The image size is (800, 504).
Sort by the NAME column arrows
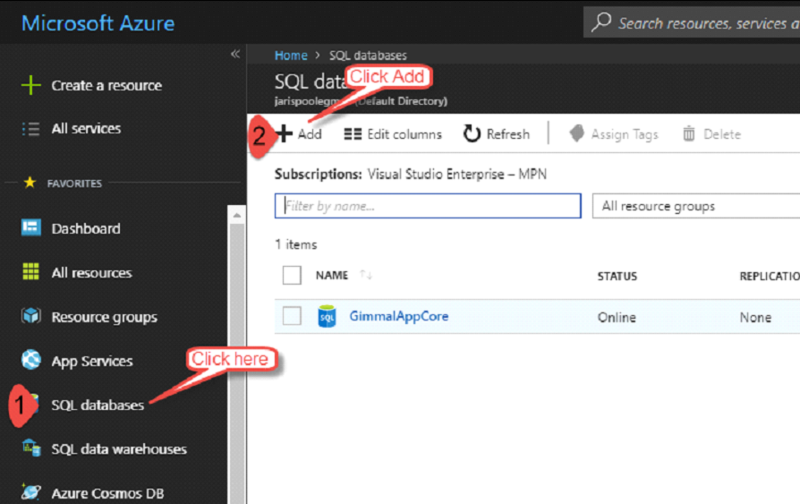tap(365, 275)
